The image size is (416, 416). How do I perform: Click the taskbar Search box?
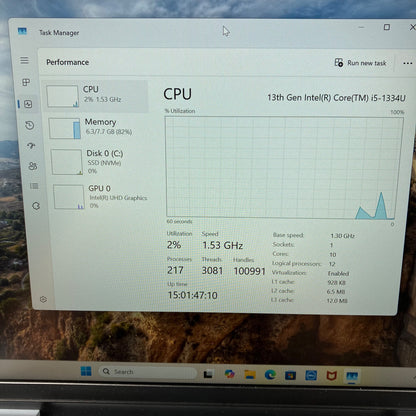tap(148, 371)
